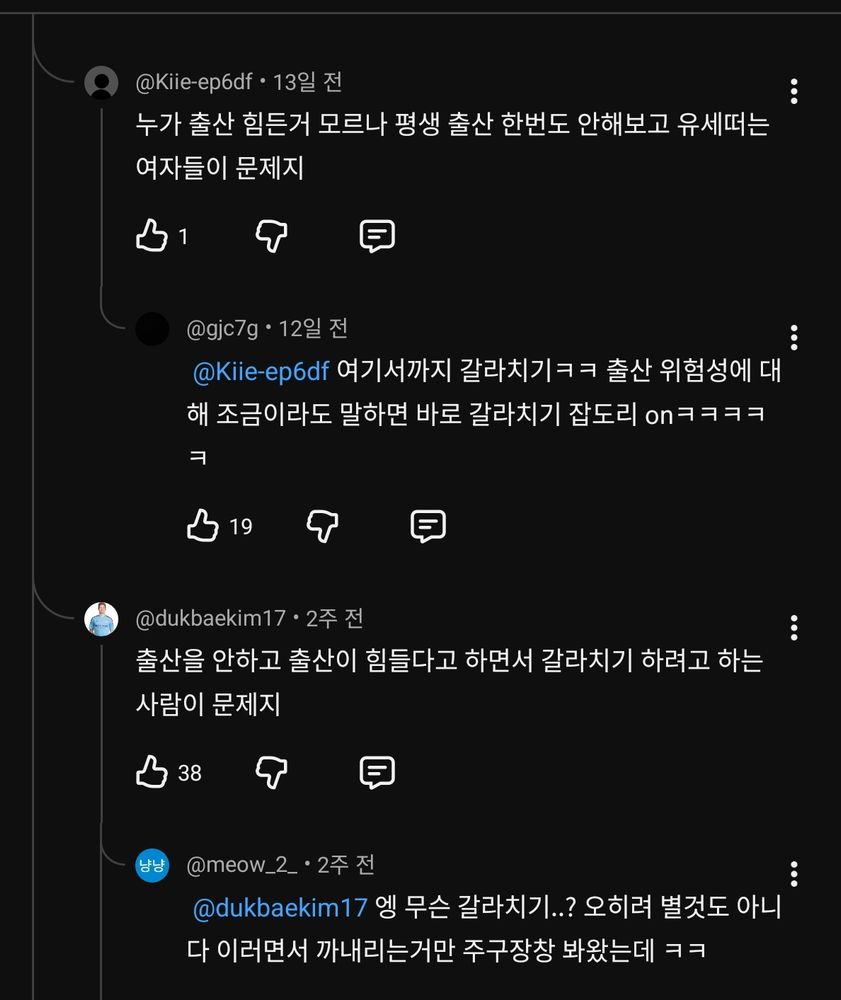
Task: View @dukbaekim17 profile picture
Action: tap(101, 619)
